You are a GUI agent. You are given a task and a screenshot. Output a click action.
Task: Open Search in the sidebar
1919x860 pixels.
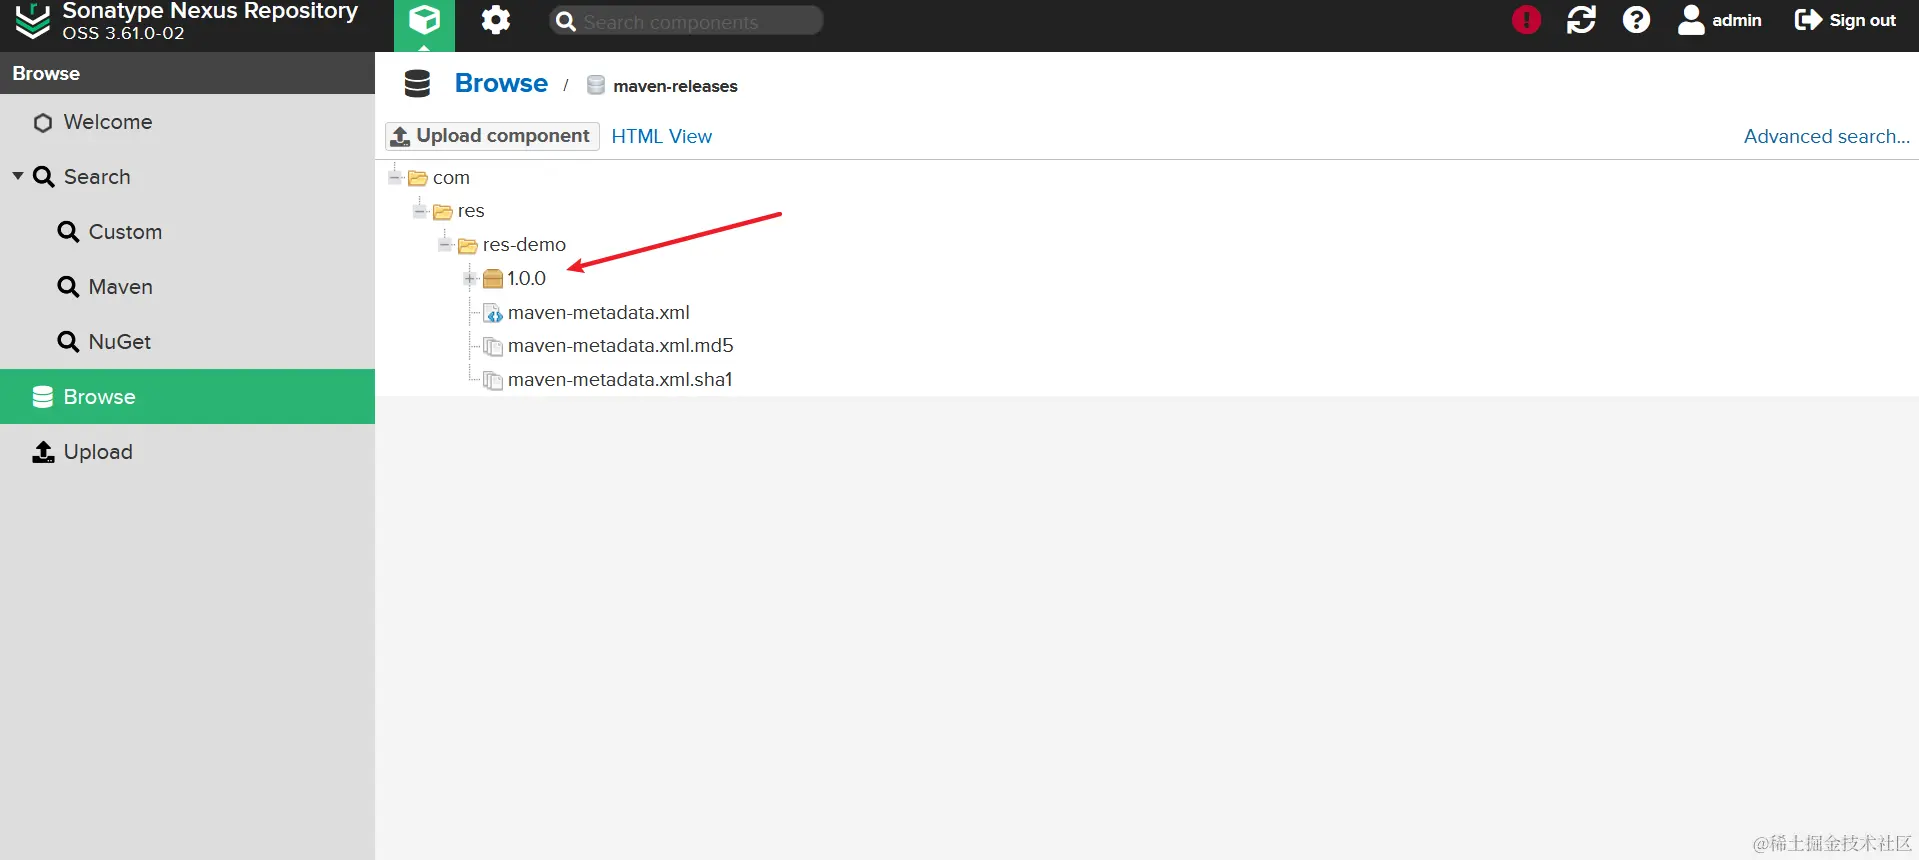pos(187,177)
